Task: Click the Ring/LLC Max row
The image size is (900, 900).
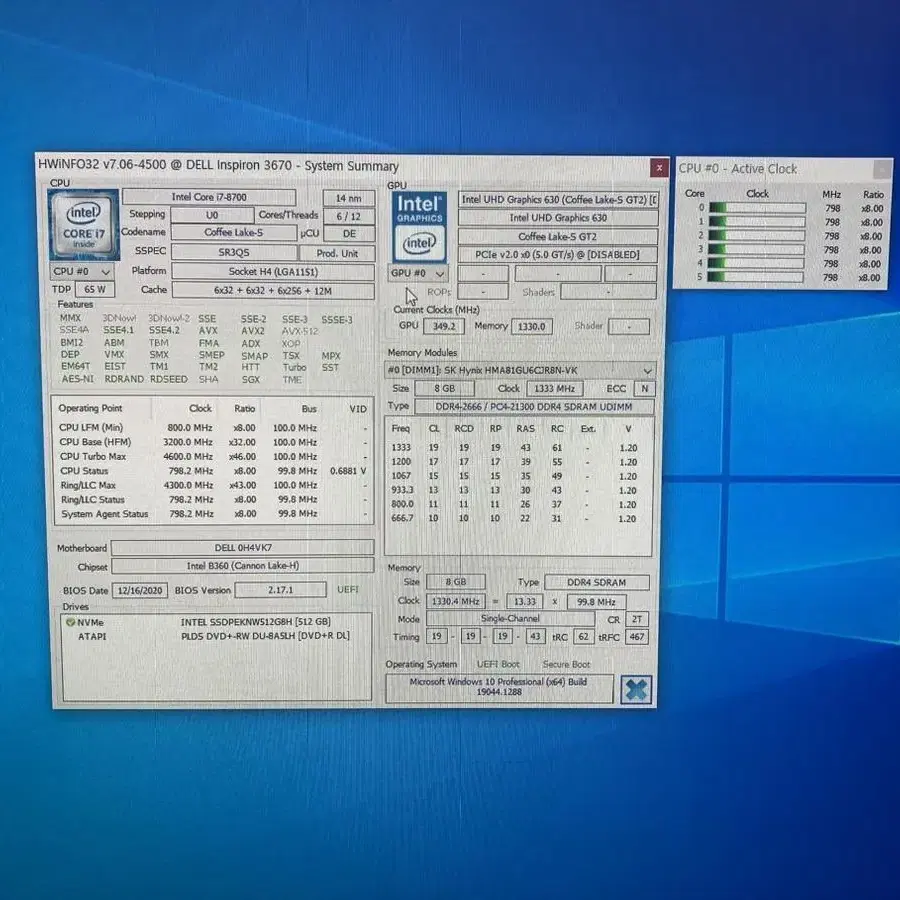Action: click(x=213, y=485)
